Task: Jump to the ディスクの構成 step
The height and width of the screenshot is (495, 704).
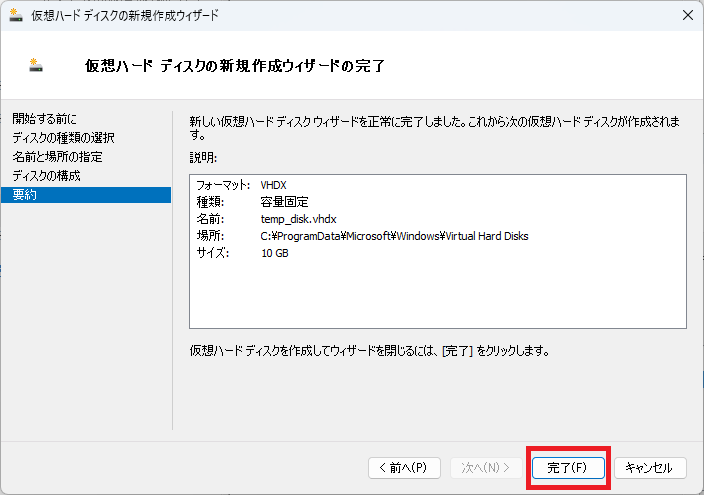Action: (46, 176)
